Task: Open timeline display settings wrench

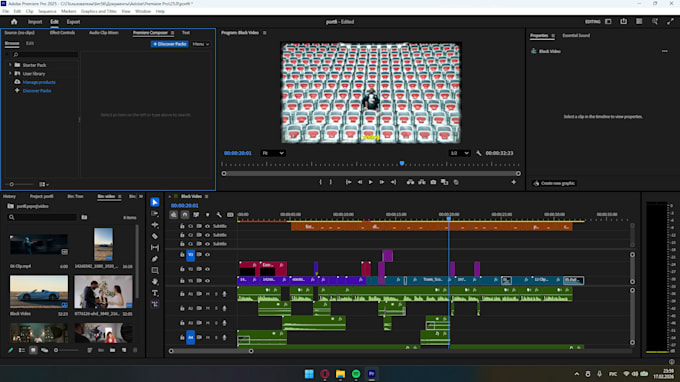Action: (219, 215)
